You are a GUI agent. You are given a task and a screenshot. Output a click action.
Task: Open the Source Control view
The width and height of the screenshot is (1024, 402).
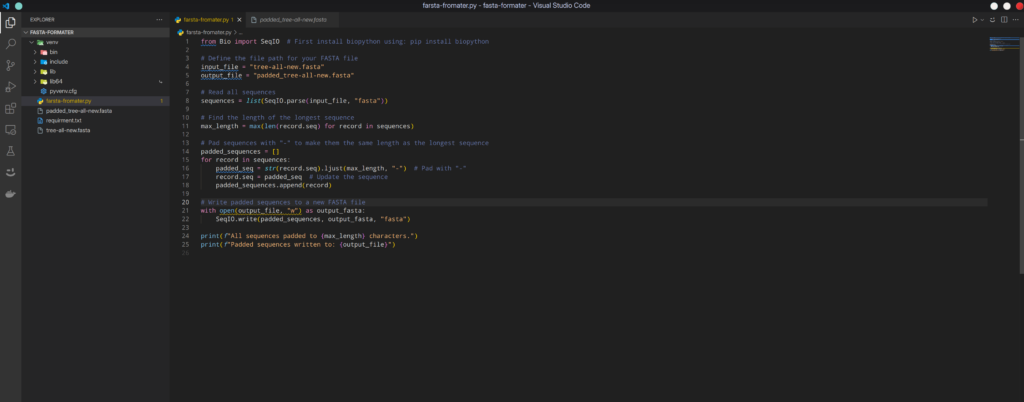pos(10,65)
